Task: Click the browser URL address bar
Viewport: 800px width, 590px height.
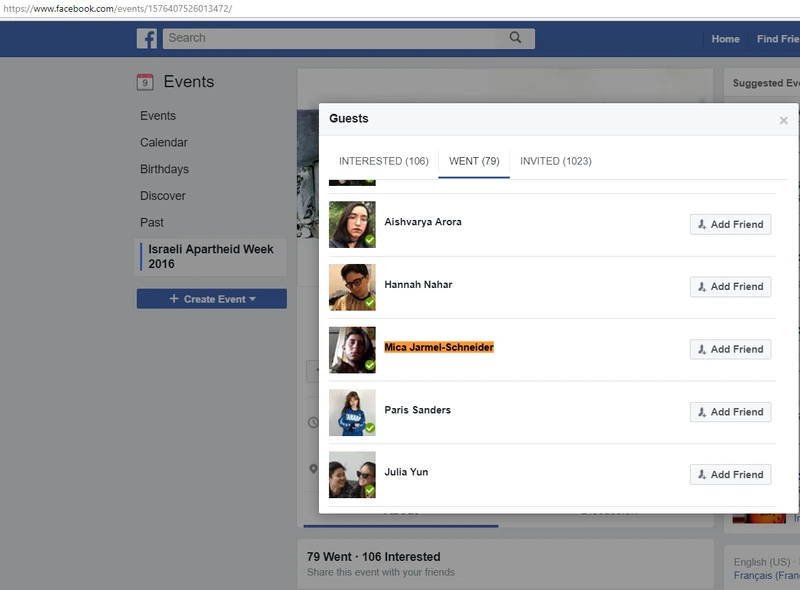Action: pos(400,9)
